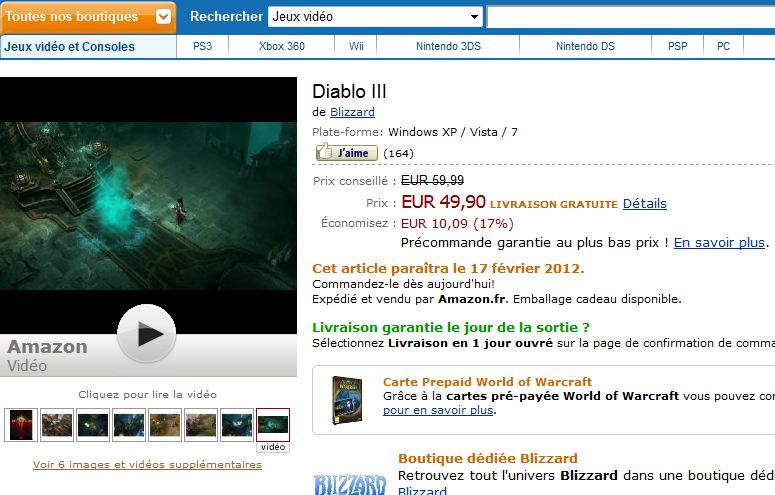775x495 pixels.
Task: Open the En savoir plus link
Action: tap(719, 243)
